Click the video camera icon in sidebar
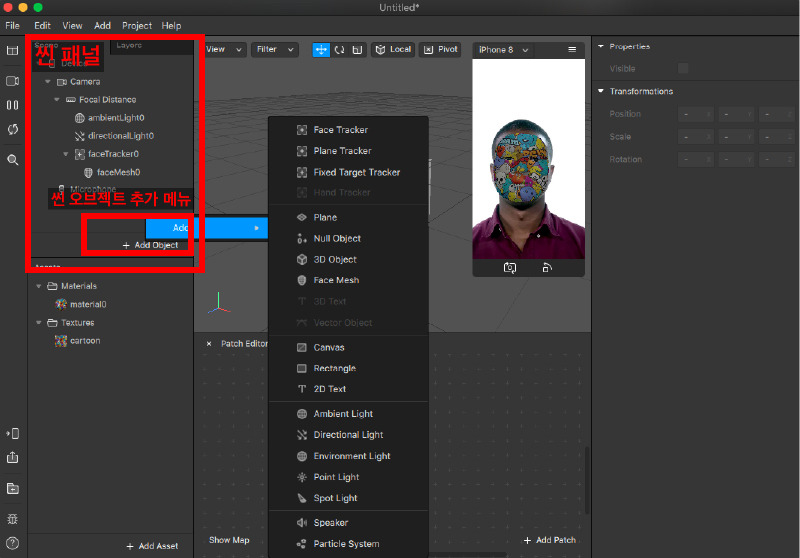 [13, 81]
